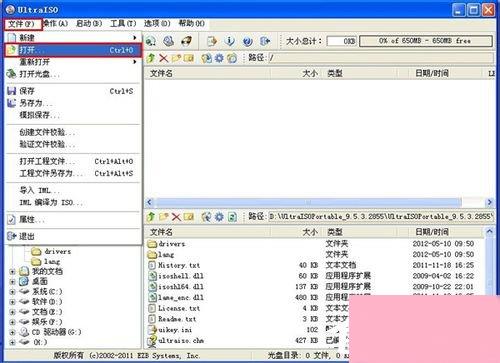Select isoshell.dll in the file list
This screenshot has width=500, height=363.
[x=176, y=276]
